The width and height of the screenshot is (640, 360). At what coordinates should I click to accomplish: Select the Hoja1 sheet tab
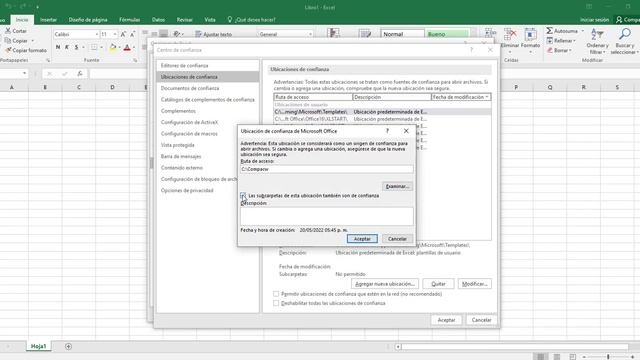[x=38, y=346]
